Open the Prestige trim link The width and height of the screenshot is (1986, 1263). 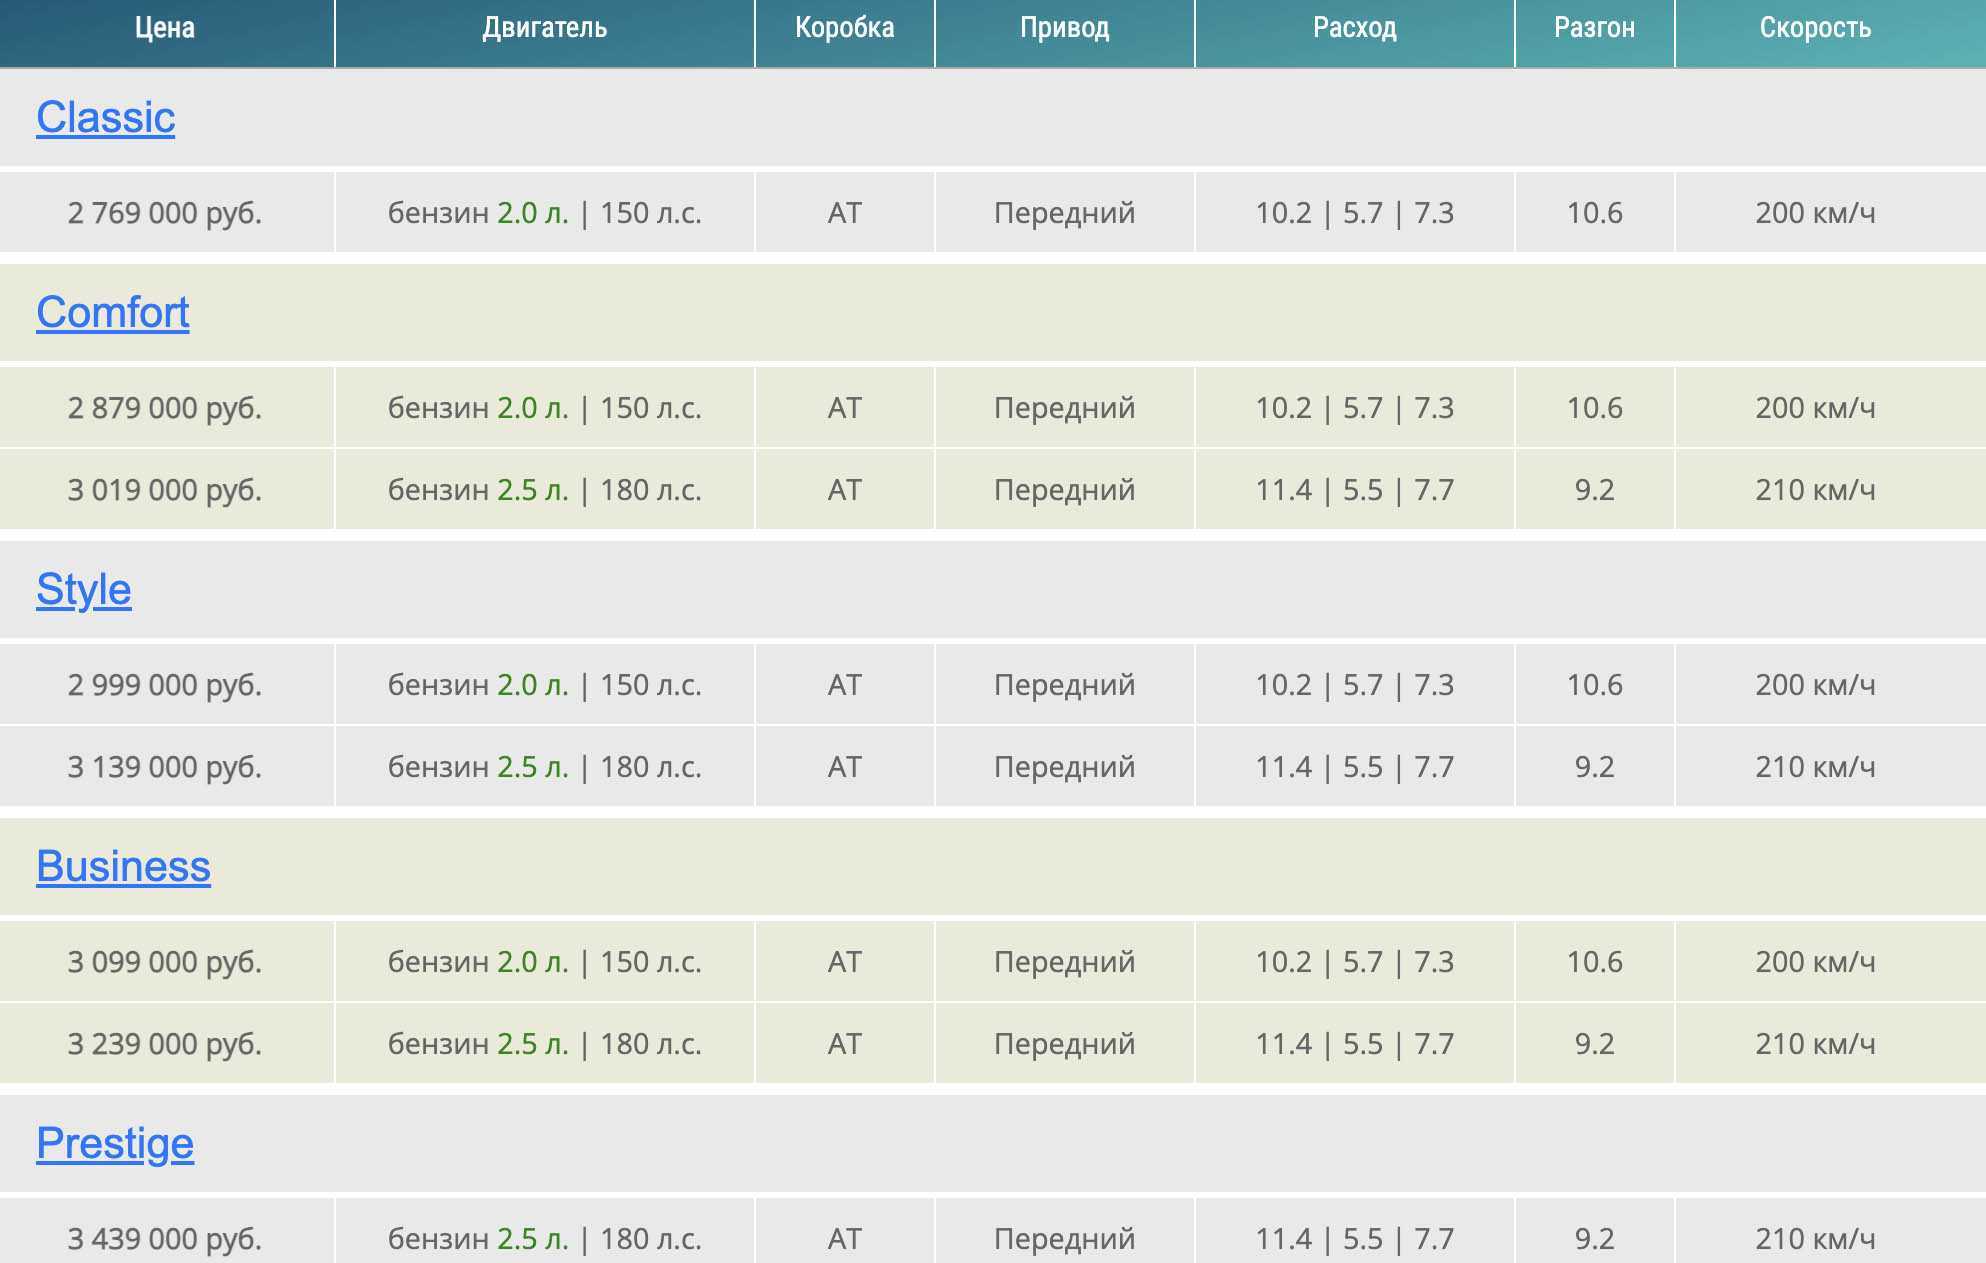tap(115, 1144)
